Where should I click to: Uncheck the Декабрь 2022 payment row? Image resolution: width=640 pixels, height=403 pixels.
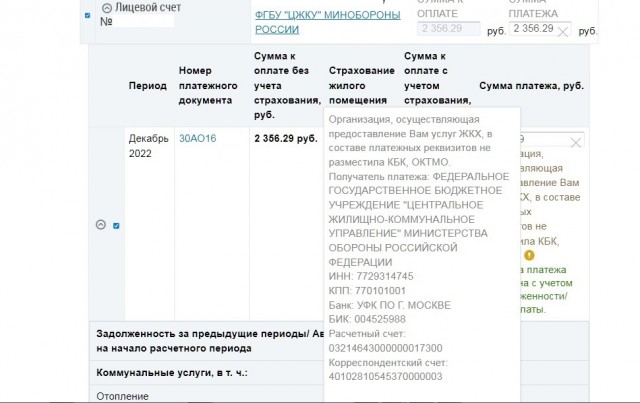pyautogui.click(x=116, y=225)
